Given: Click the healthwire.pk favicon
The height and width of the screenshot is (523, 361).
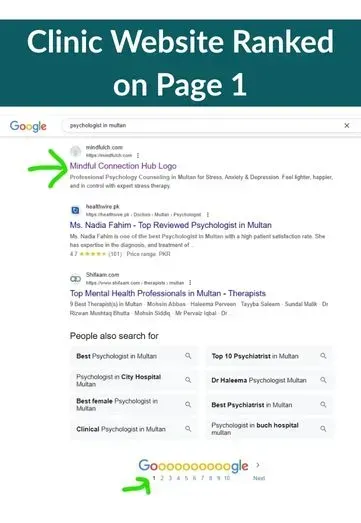Looking at the screenshot, I should pos(76,210).
